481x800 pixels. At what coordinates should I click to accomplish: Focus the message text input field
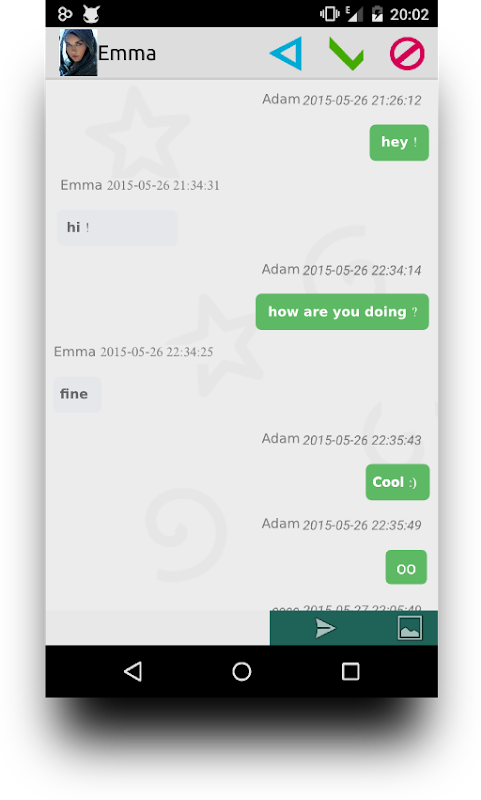[158, 628]
